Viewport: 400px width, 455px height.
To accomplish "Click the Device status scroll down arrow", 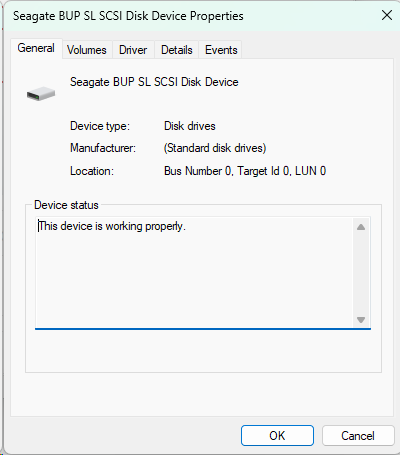I will [361, 320].
